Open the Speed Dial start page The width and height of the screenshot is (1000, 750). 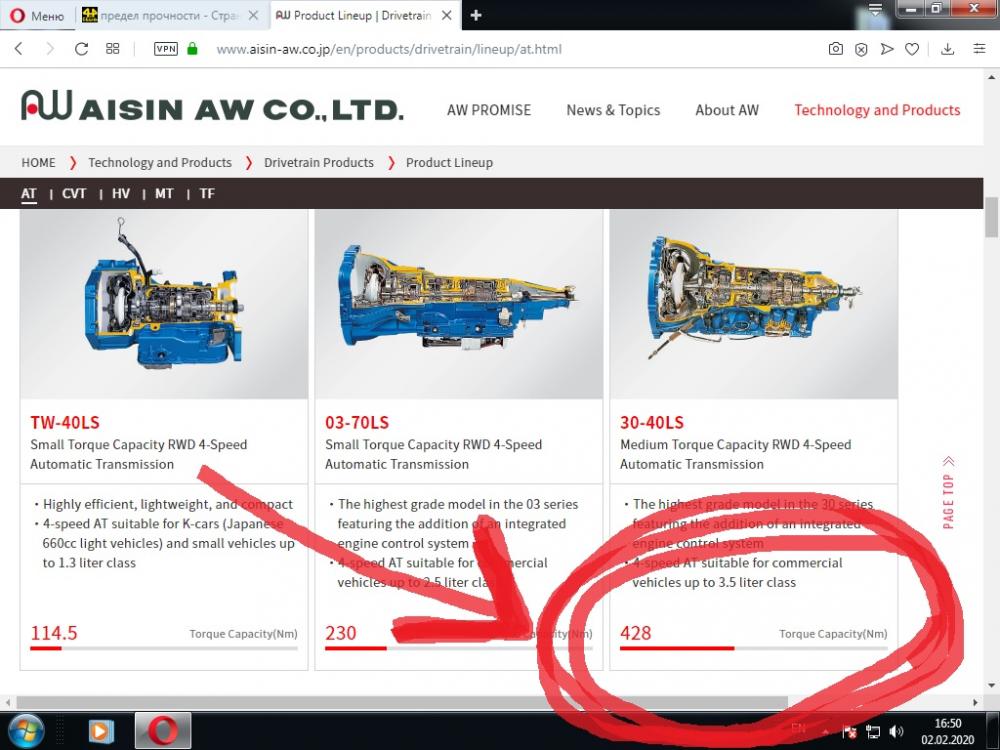(113, 48)
